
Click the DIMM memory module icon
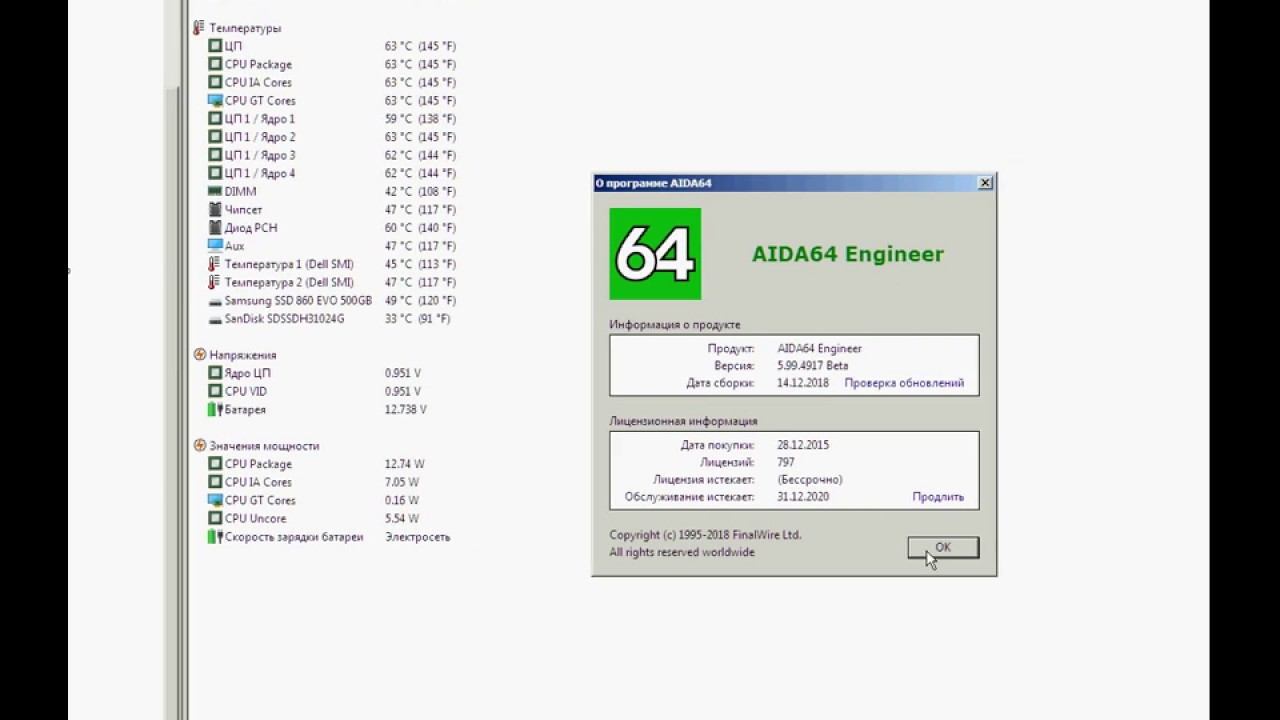pyautogui.click(x=215, y=191)
